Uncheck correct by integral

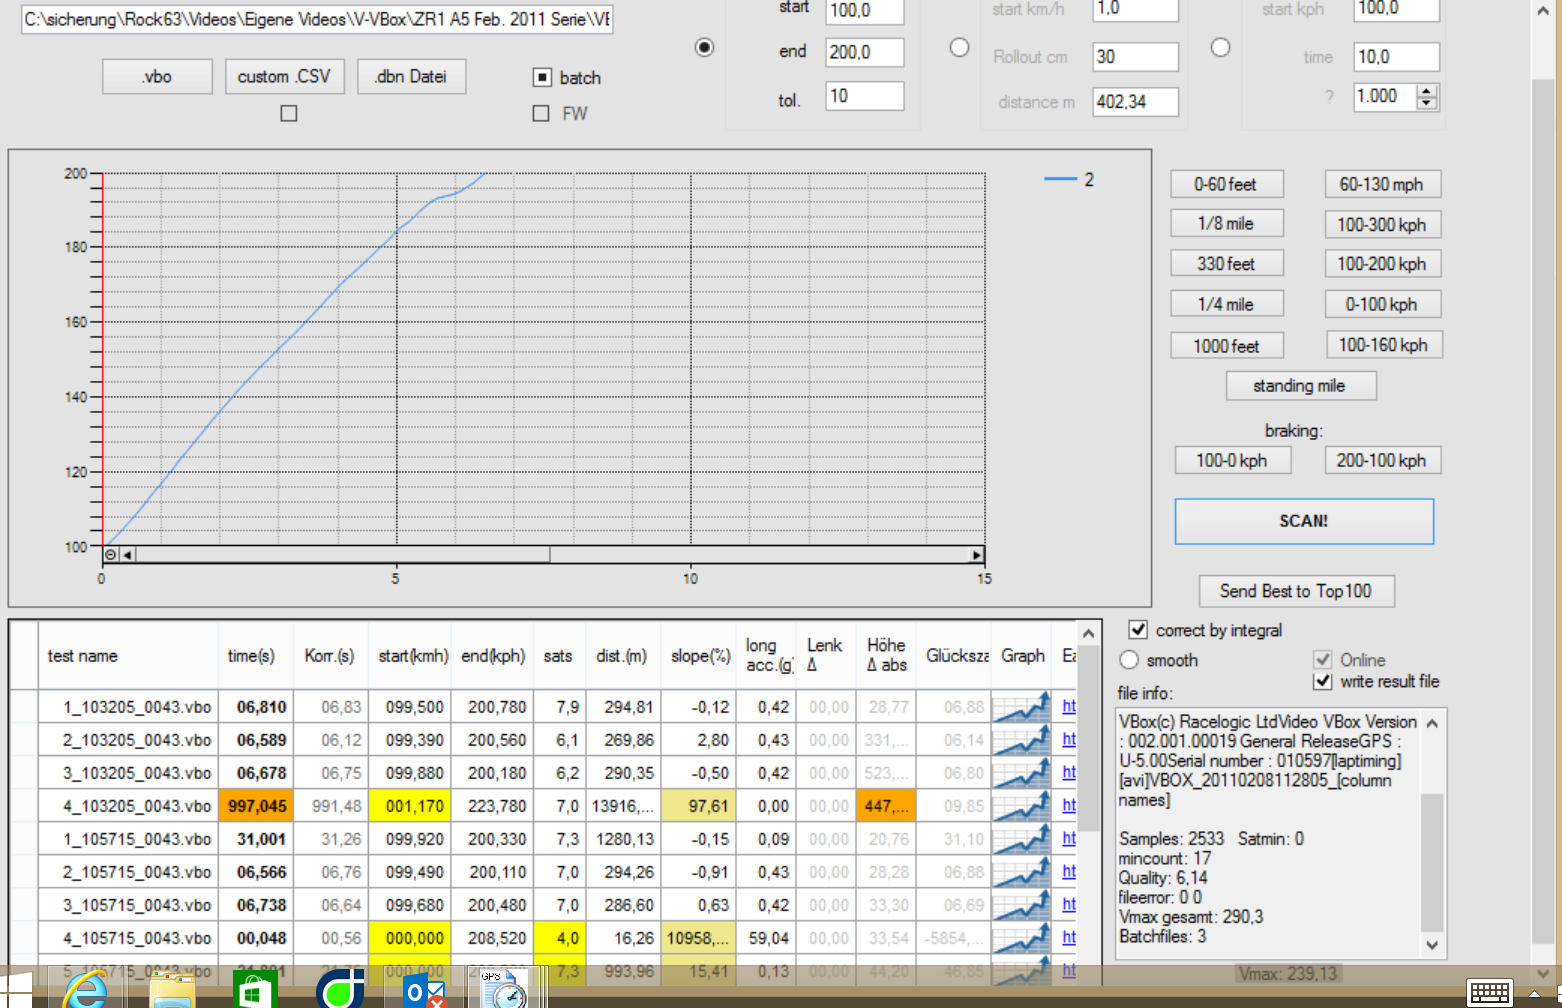(x=1138, y=630)
